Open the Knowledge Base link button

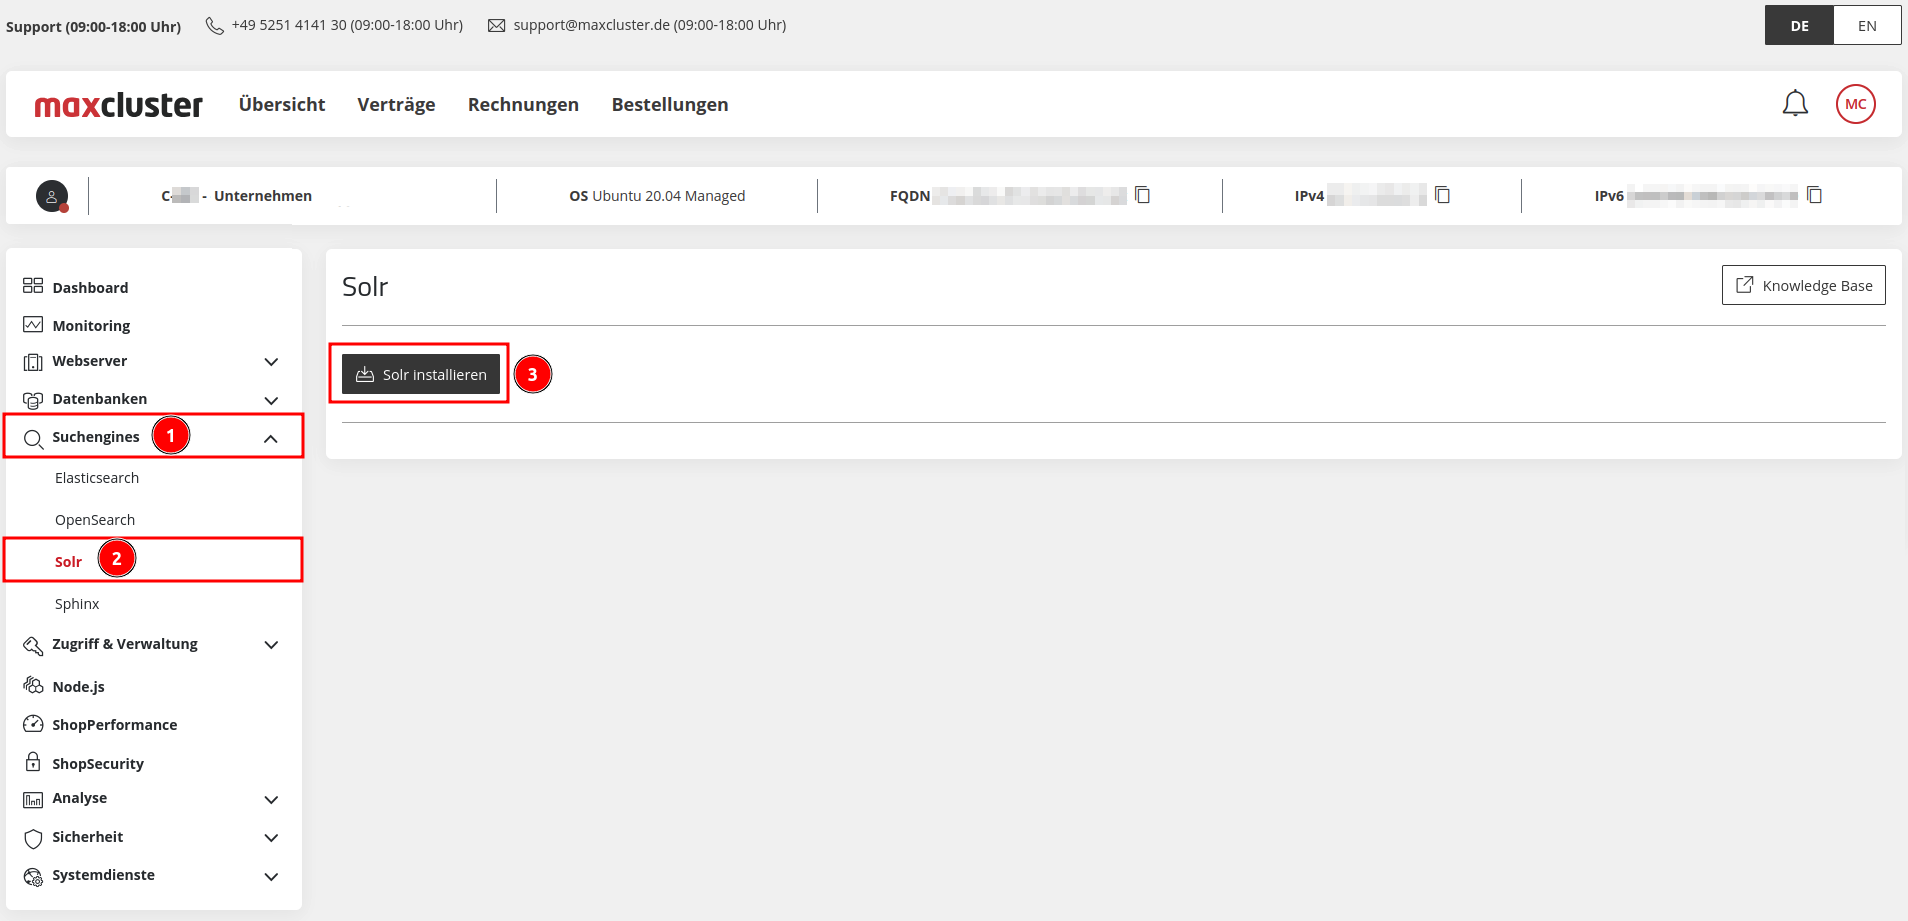click(x=1803, y=285)
